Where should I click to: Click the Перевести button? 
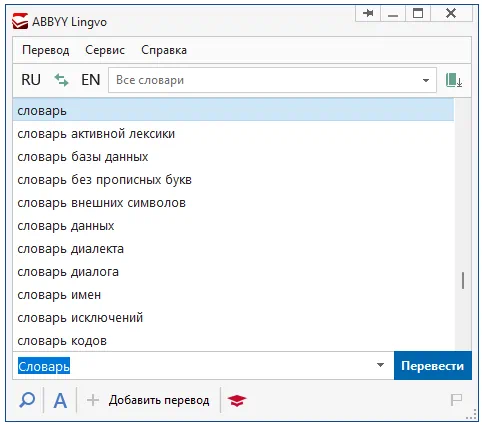[433, 365]
